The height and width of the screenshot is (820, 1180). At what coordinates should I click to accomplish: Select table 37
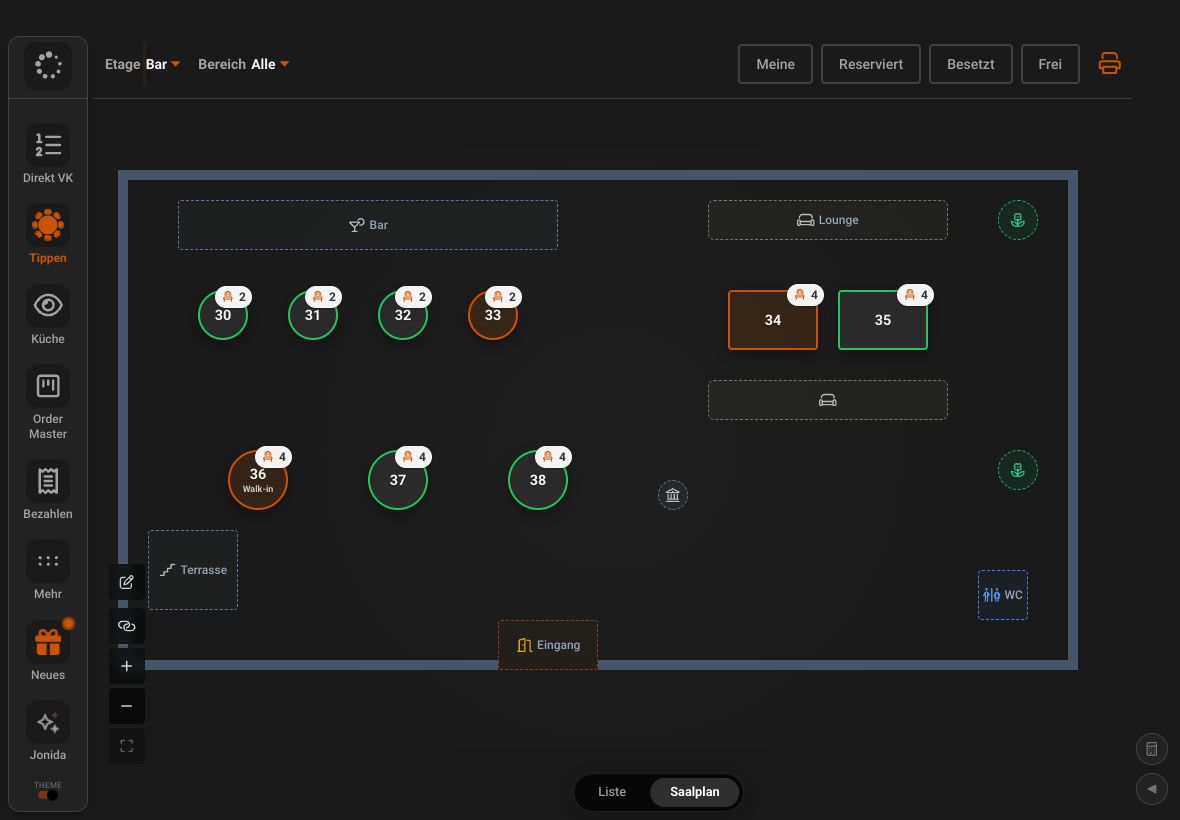point(398,480)
